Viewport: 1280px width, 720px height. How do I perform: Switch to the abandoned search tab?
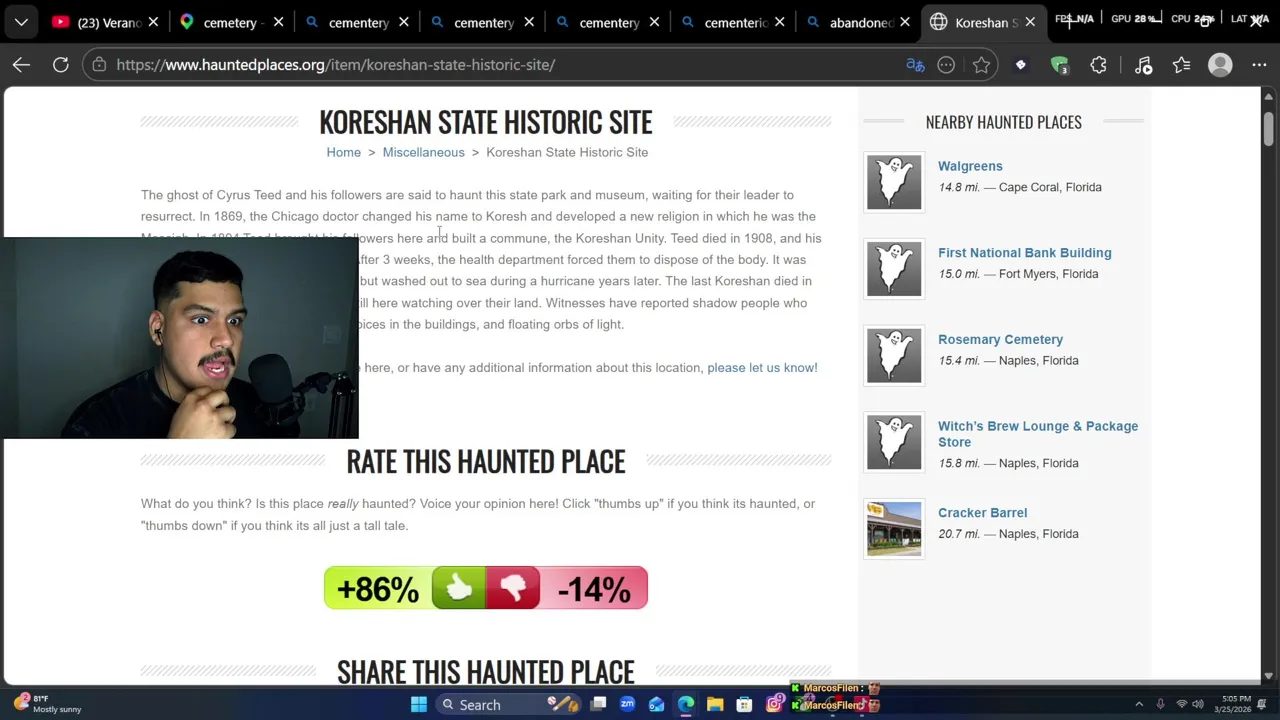[860, 22]
